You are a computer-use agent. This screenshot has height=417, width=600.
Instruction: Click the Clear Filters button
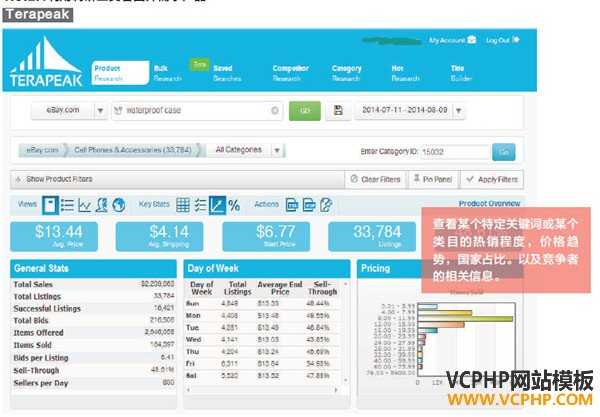click(x=375, y=179)
